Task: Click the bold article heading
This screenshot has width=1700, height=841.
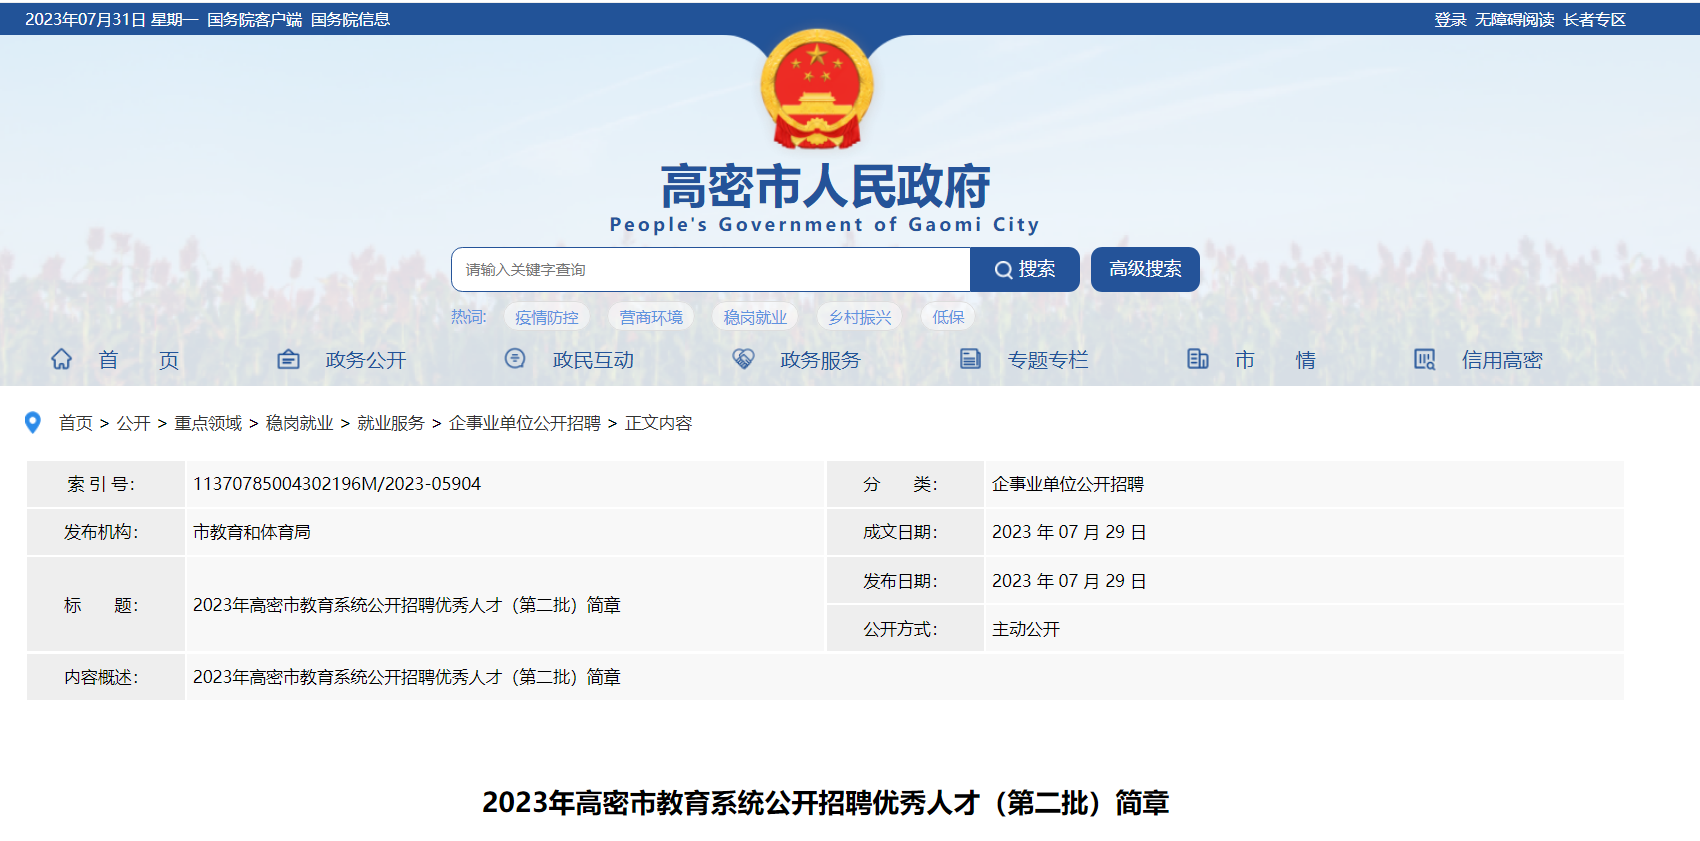Action: coord(825,803)
